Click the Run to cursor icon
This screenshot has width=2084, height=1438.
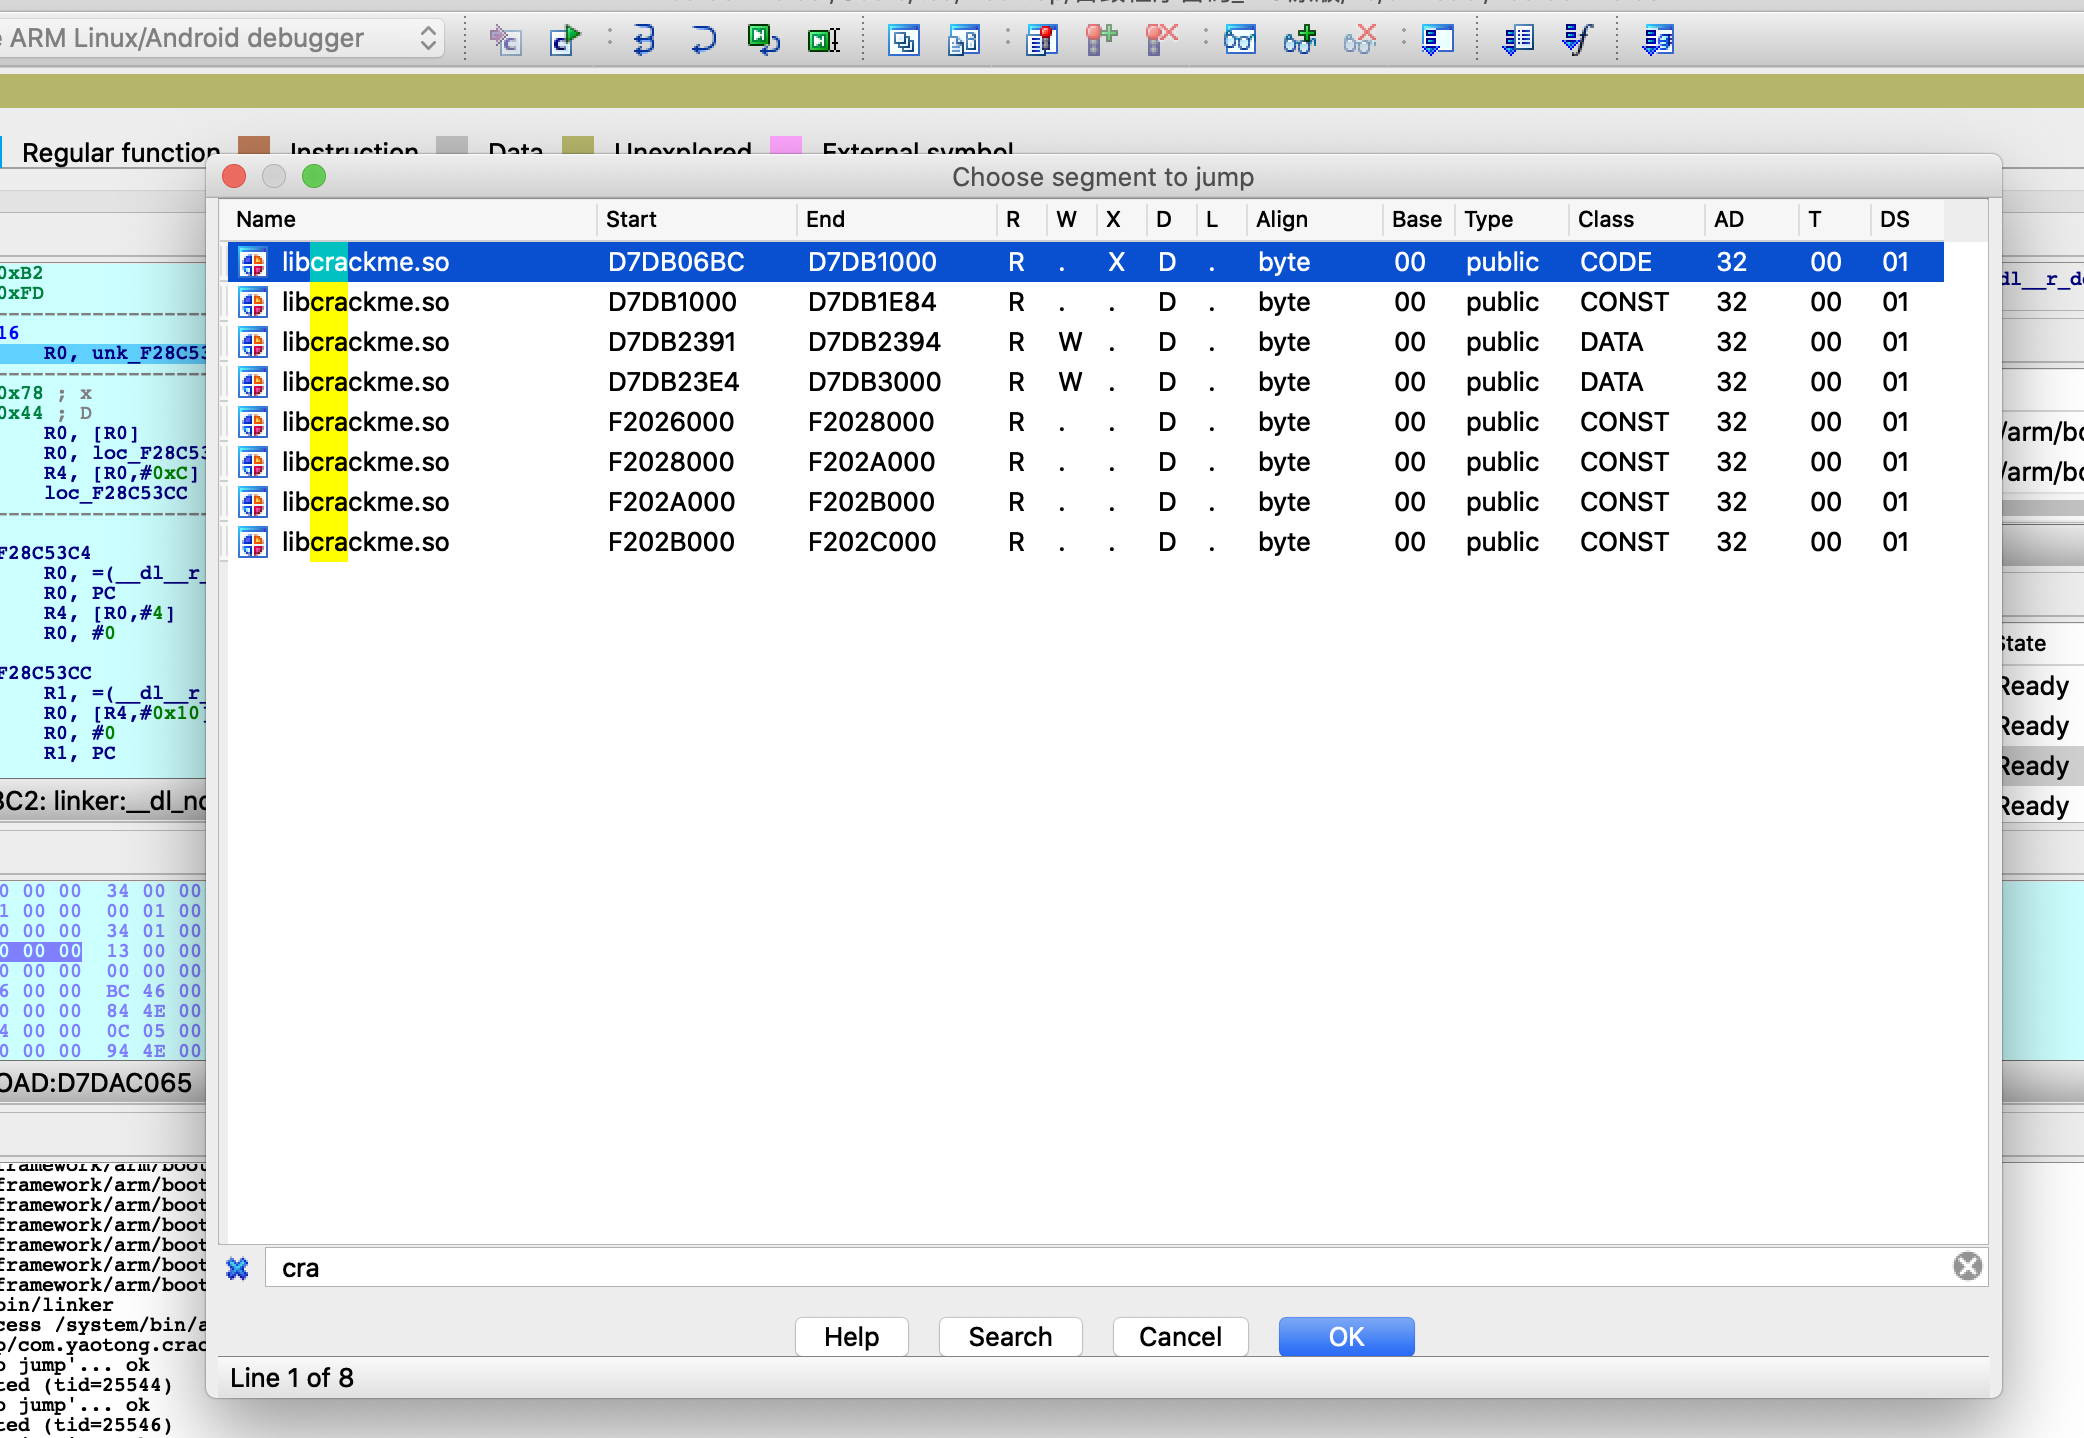point(823,40)
